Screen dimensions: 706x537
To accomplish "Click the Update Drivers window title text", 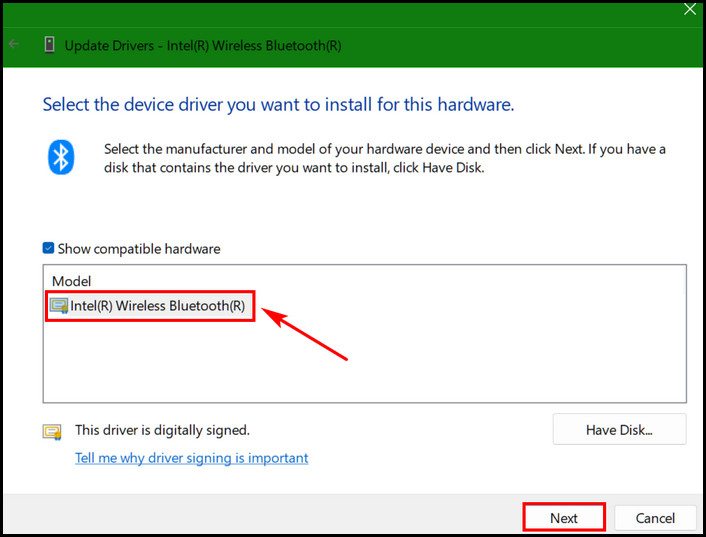I will pyautogui.click(x=203, y=45).
